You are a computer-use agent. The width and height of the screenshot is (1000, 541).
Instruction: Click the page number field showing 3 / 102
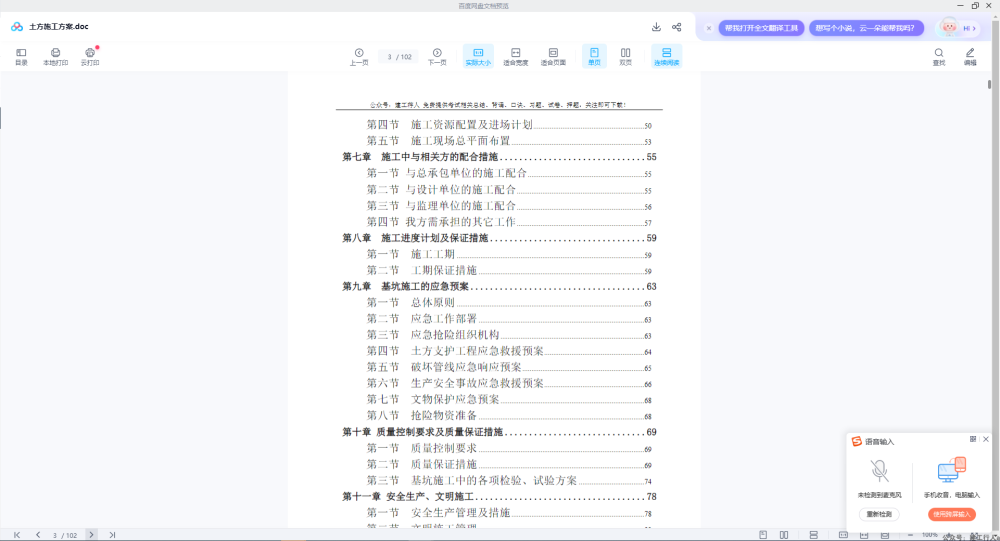pyautogui.click(x=399, y=57)
